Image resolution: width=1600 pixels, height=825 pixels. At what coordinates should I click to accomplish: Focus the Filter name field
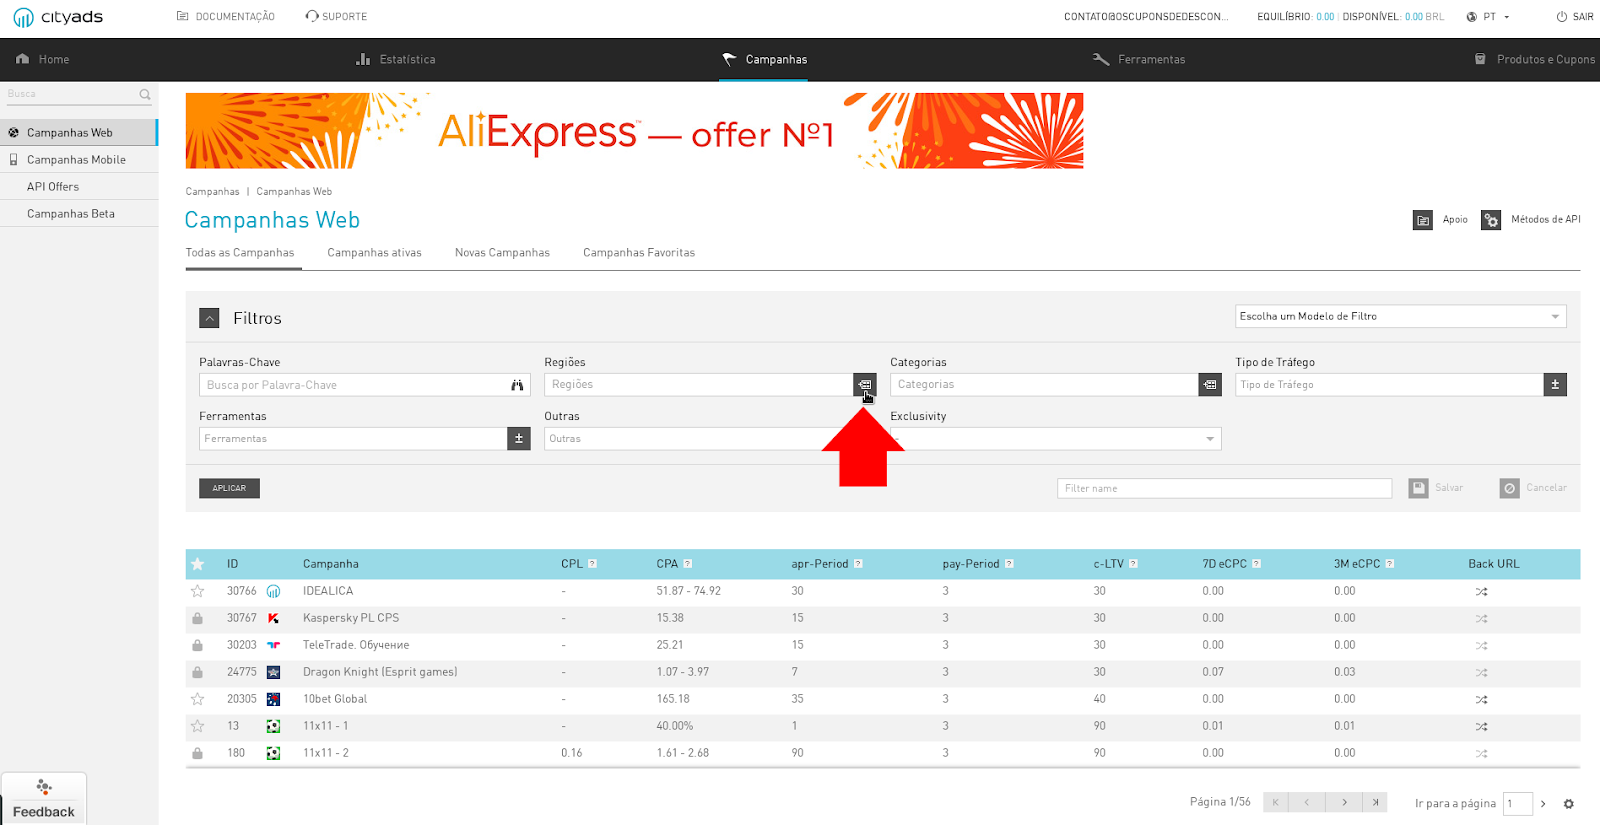(1224, 488)
